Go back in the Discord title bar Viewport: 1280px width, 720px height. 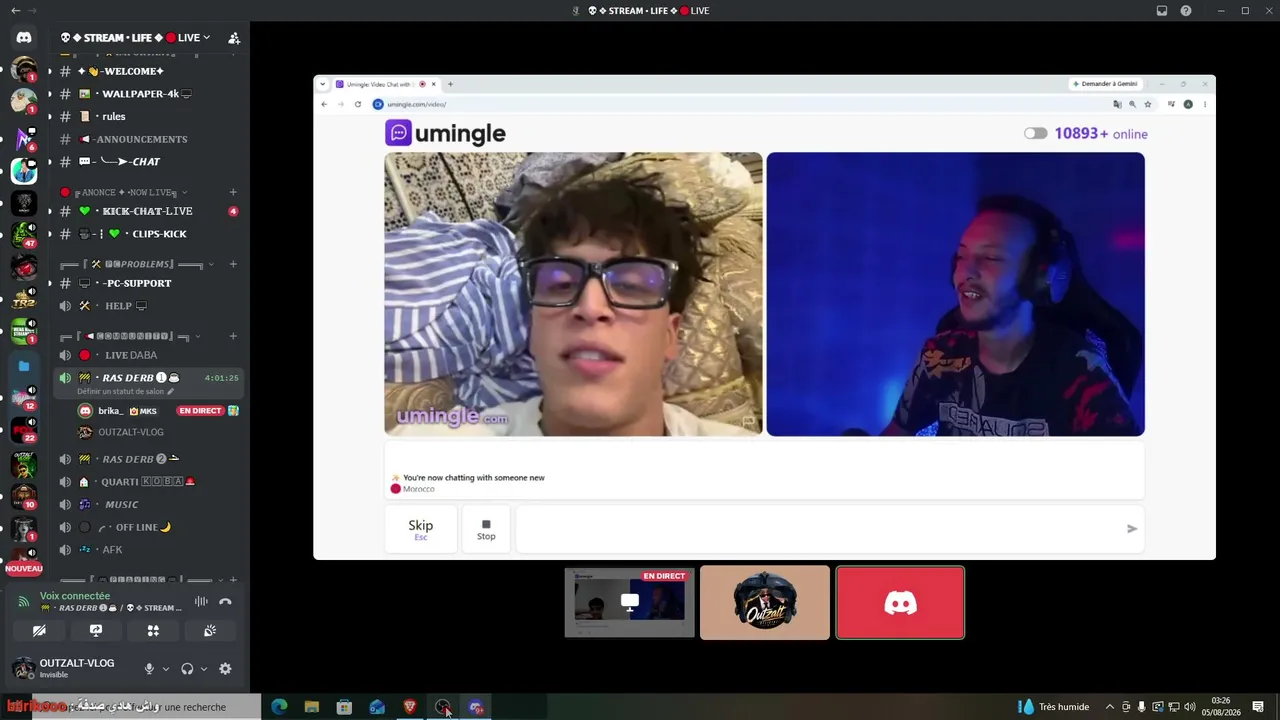tap(15, 10)
